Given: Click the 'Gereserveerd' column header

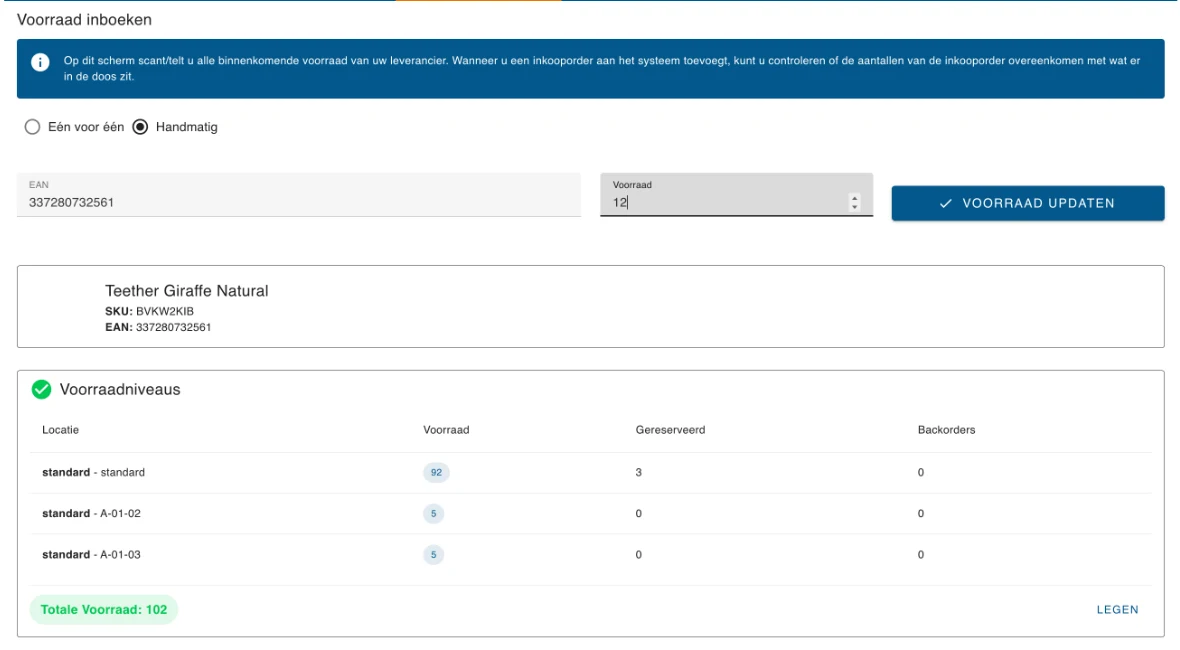Looking at the screenshot, I should (x=671, y=430).
